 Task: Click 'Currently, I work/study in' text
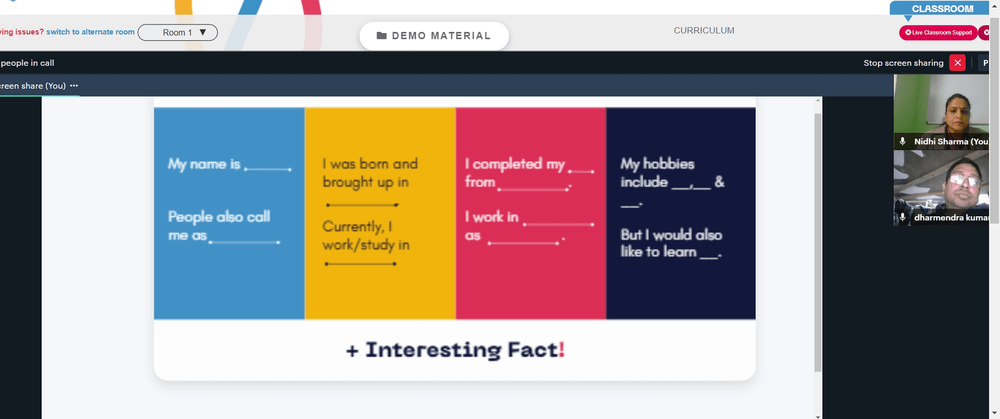tap(366, 235)
